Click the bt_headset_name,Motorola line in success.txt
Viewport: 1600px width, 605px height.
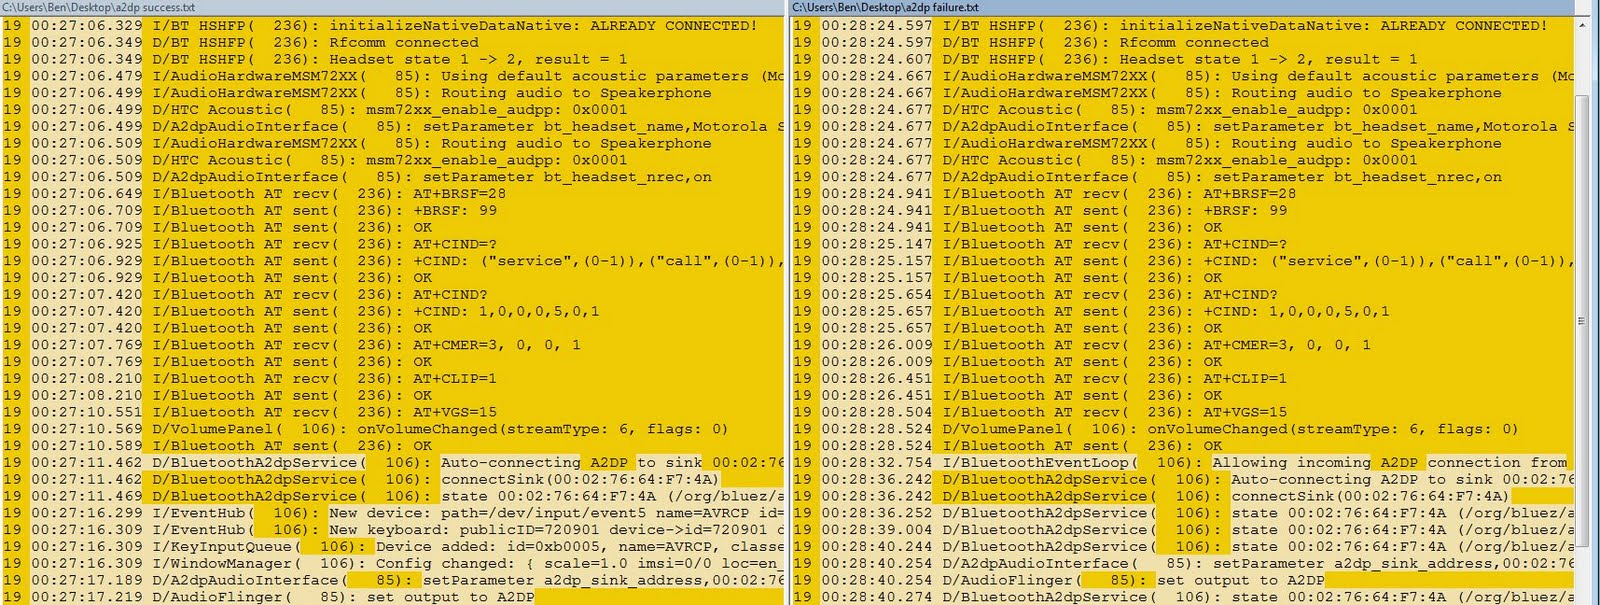392,127
